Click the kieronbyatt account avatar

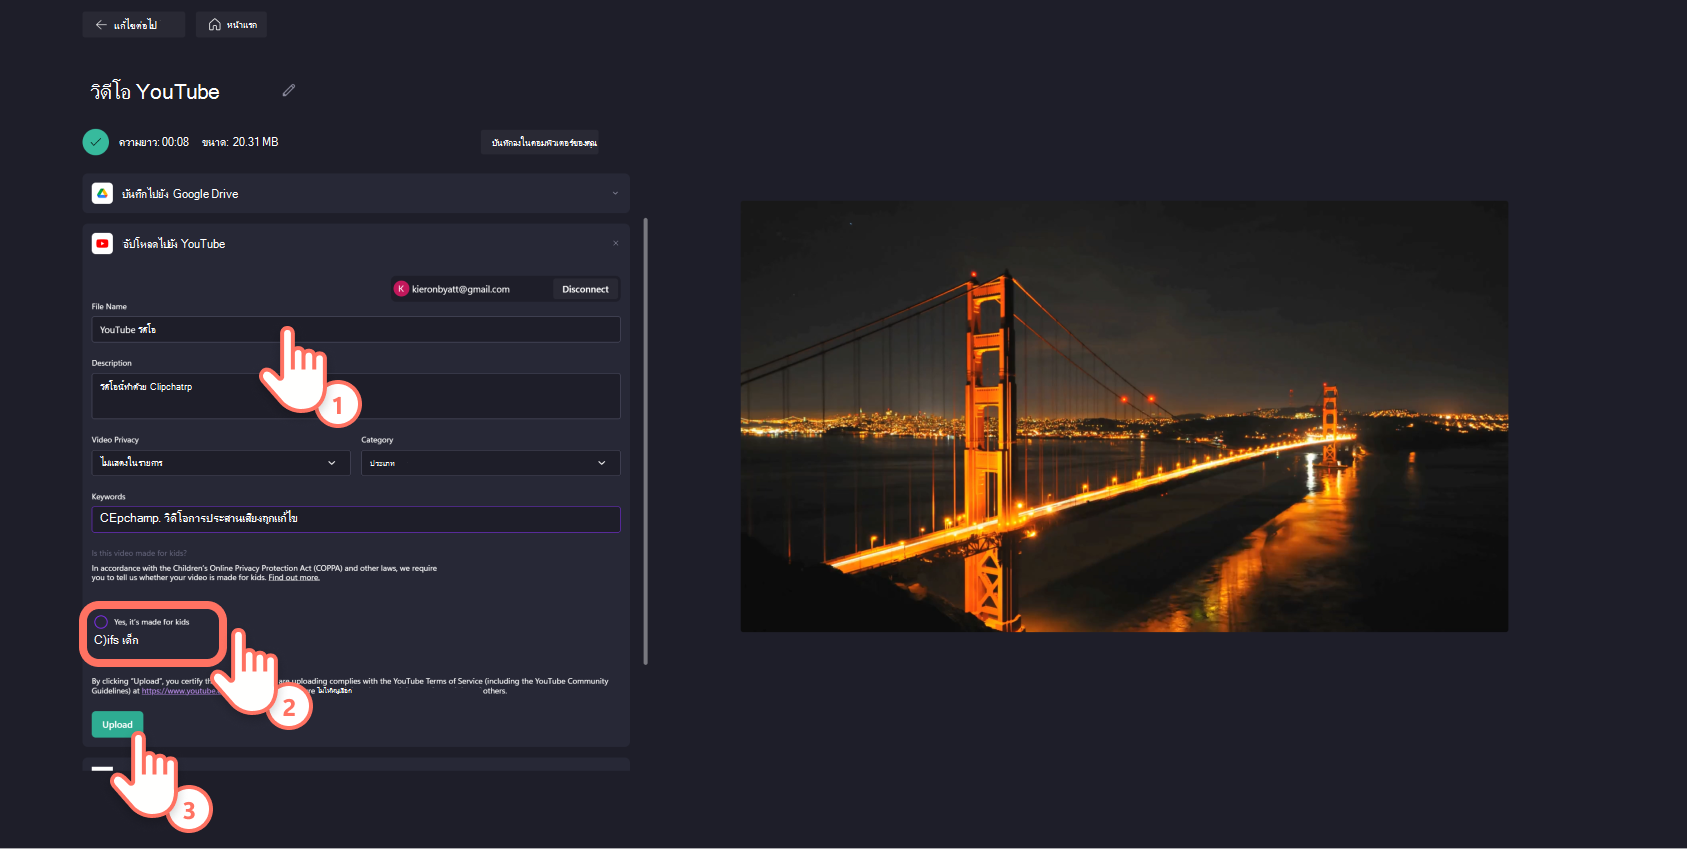coord(401,289)
